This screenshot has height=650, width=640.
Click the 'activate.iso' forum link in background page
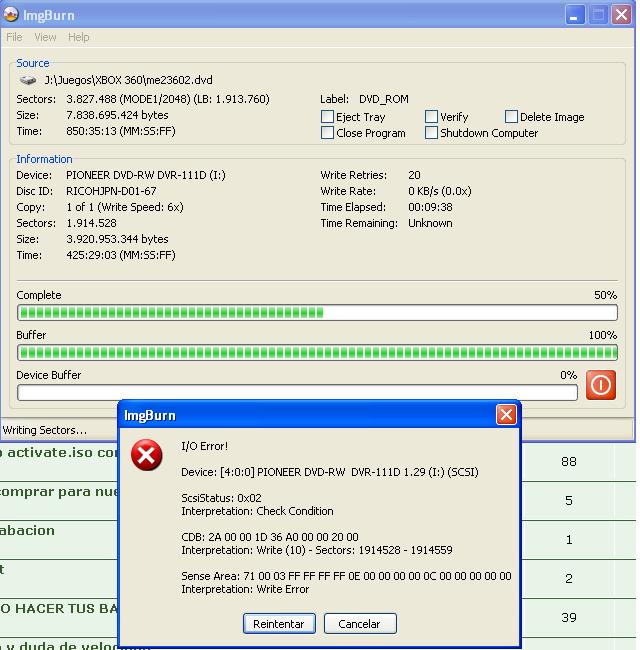coord(58,453)
